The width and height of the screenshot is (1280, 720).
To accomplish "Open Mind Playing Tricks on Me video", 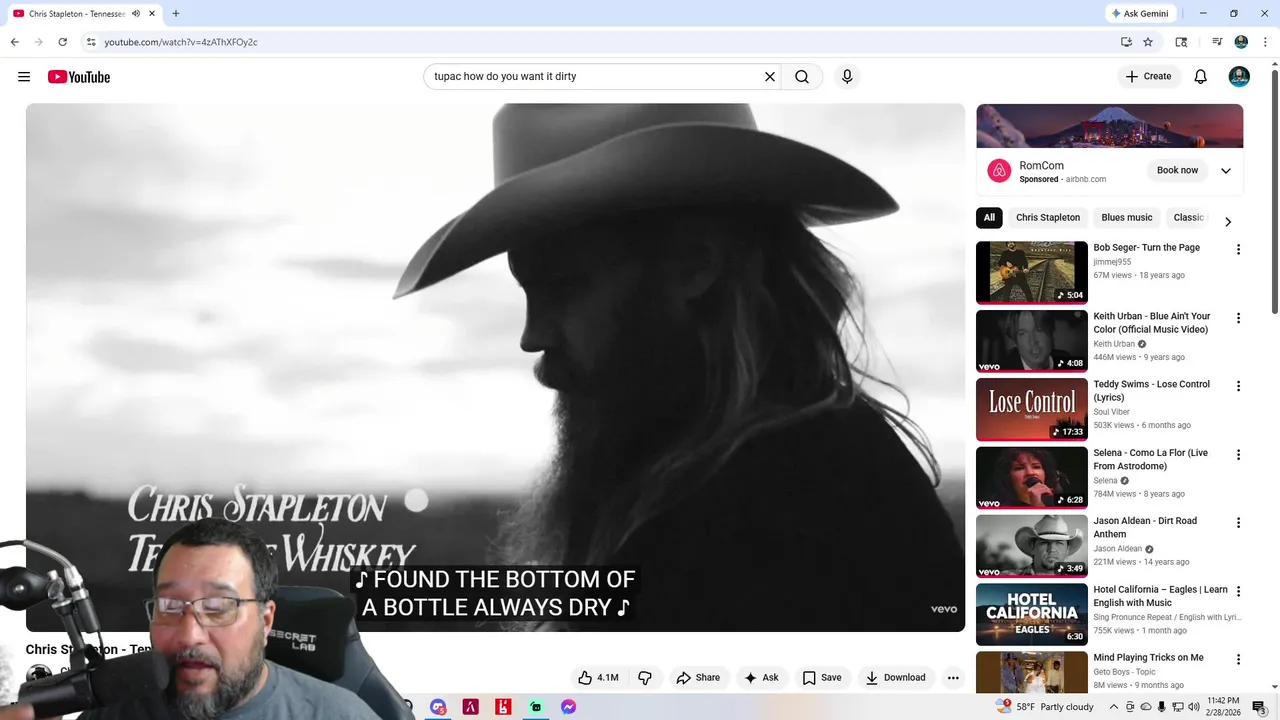I will 1148,657.
